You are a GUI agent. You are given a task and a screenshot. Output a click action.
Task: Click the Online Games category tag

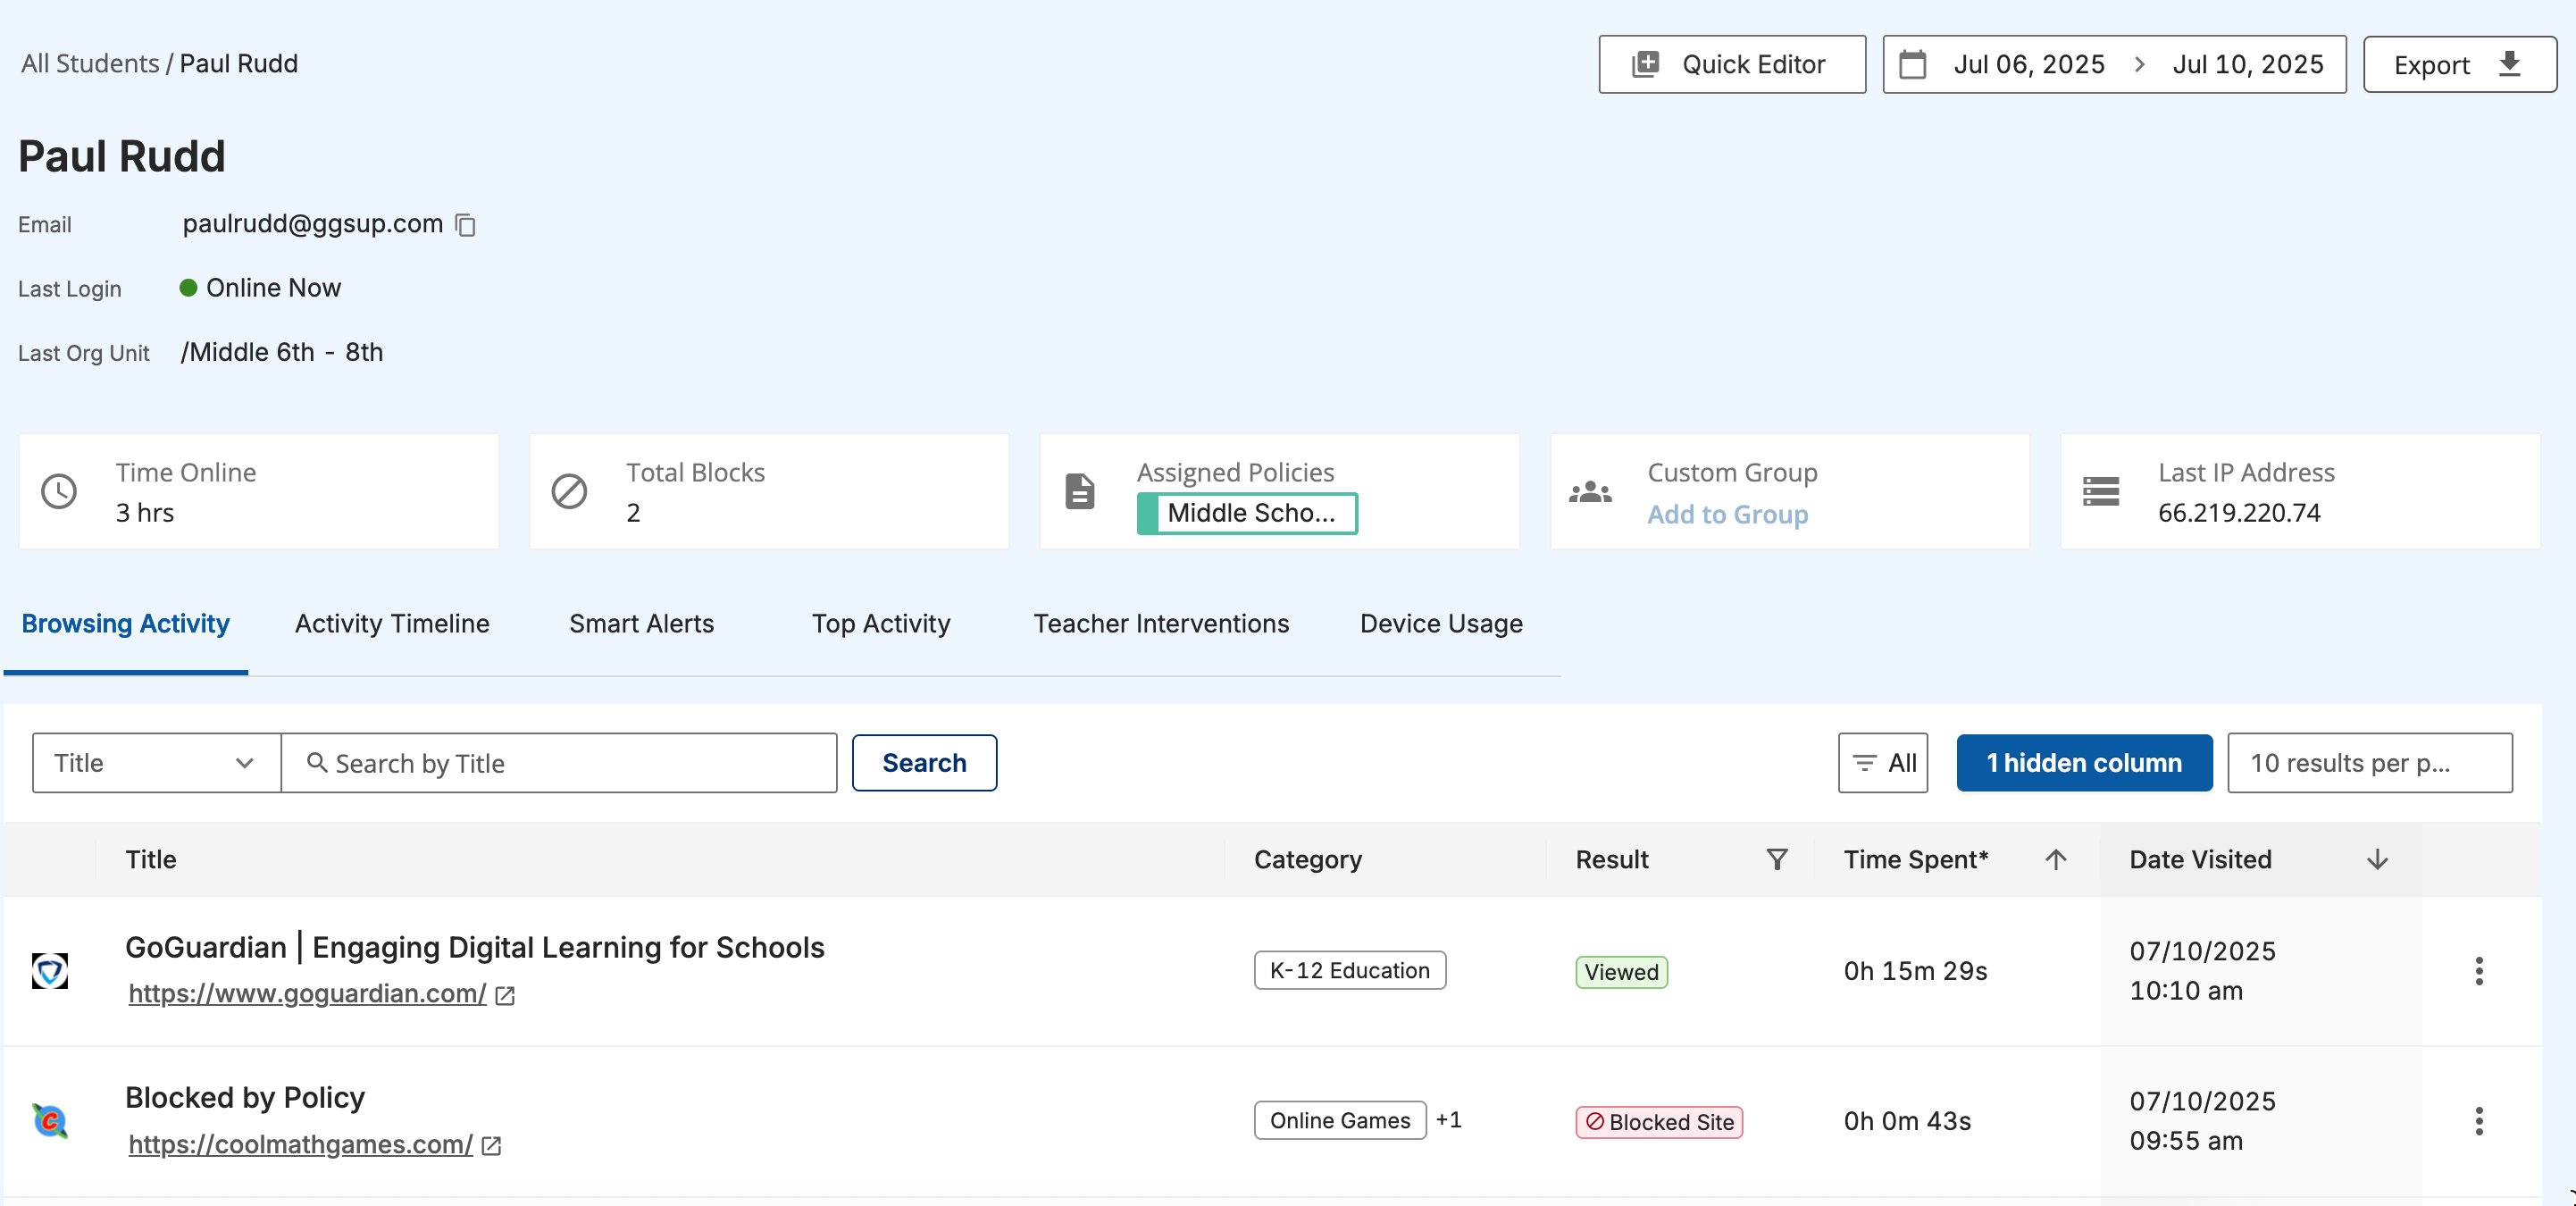tap(1340, 1120)
